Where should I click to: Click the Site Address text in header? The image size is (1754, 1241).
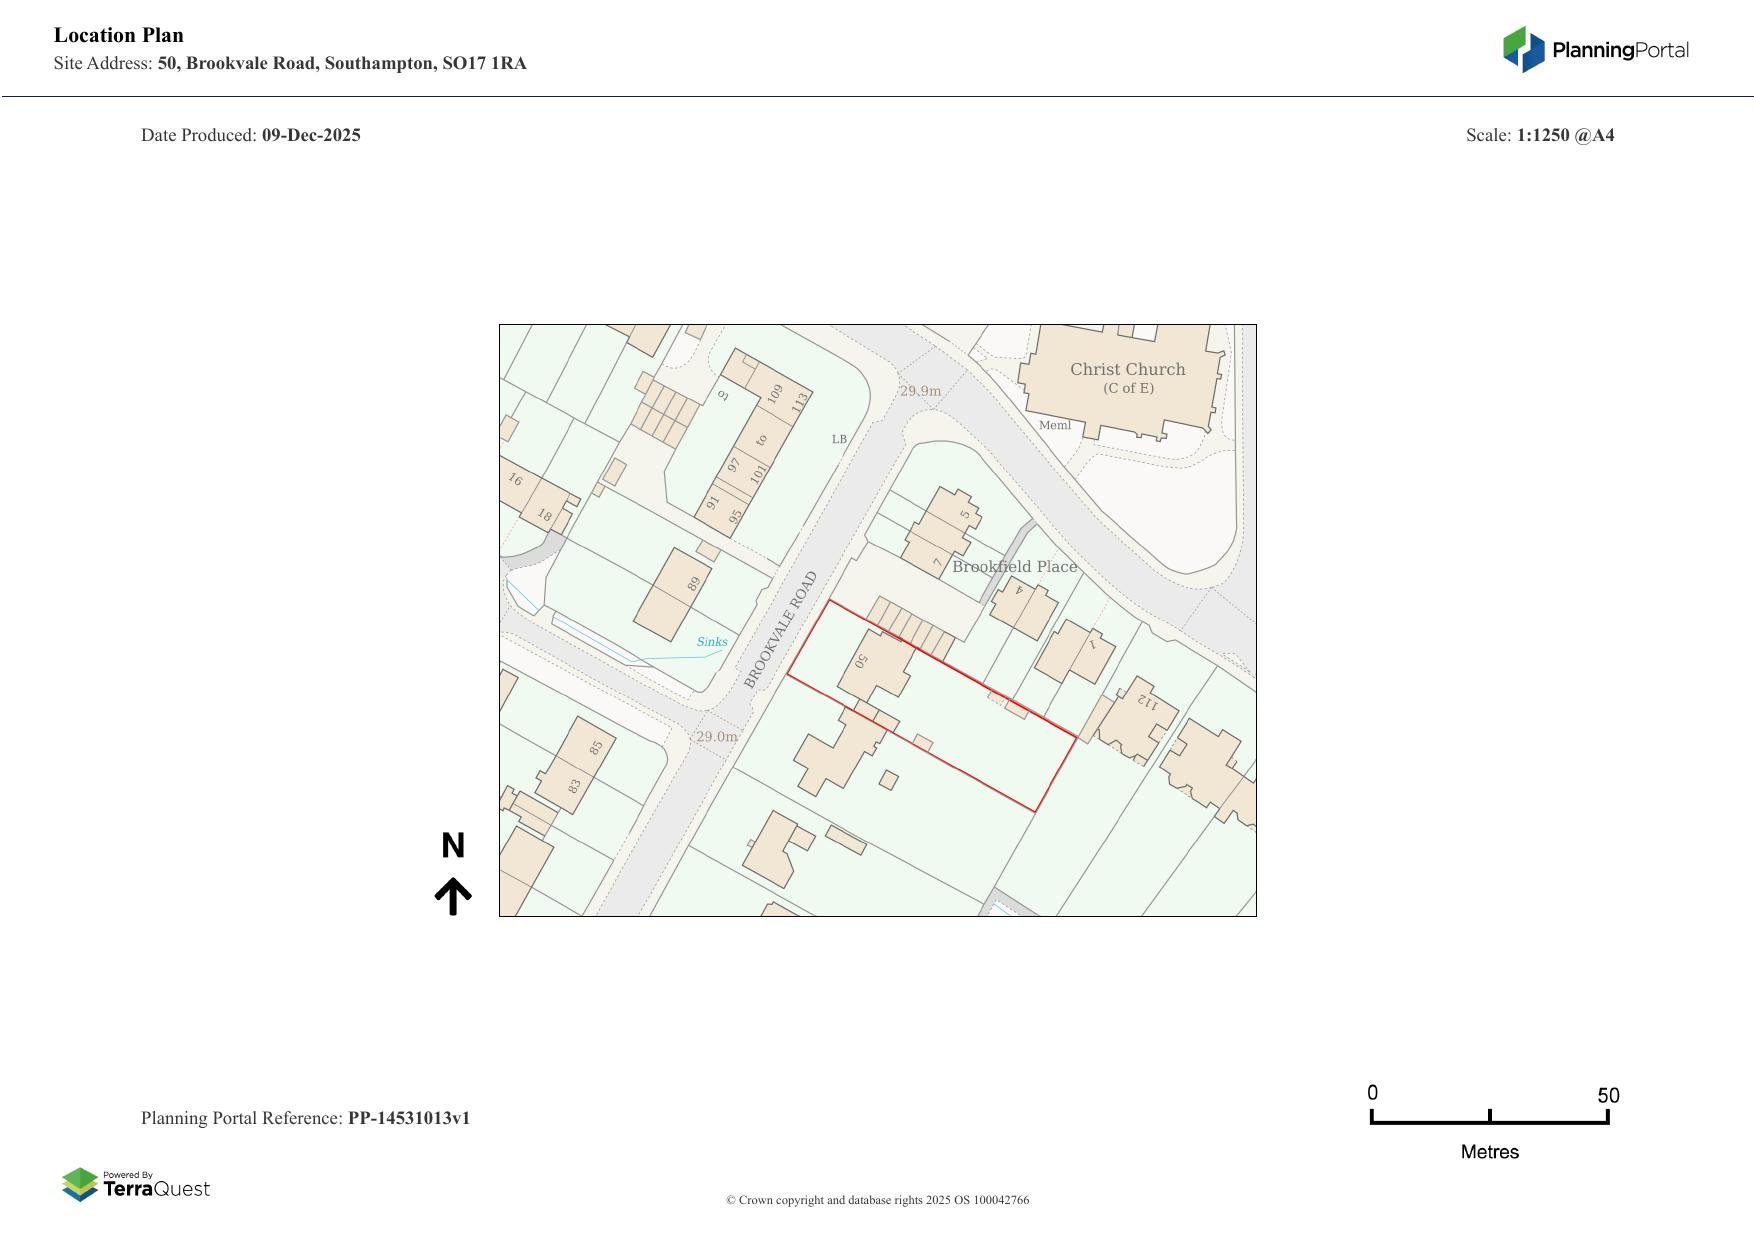tap(290, 64)
